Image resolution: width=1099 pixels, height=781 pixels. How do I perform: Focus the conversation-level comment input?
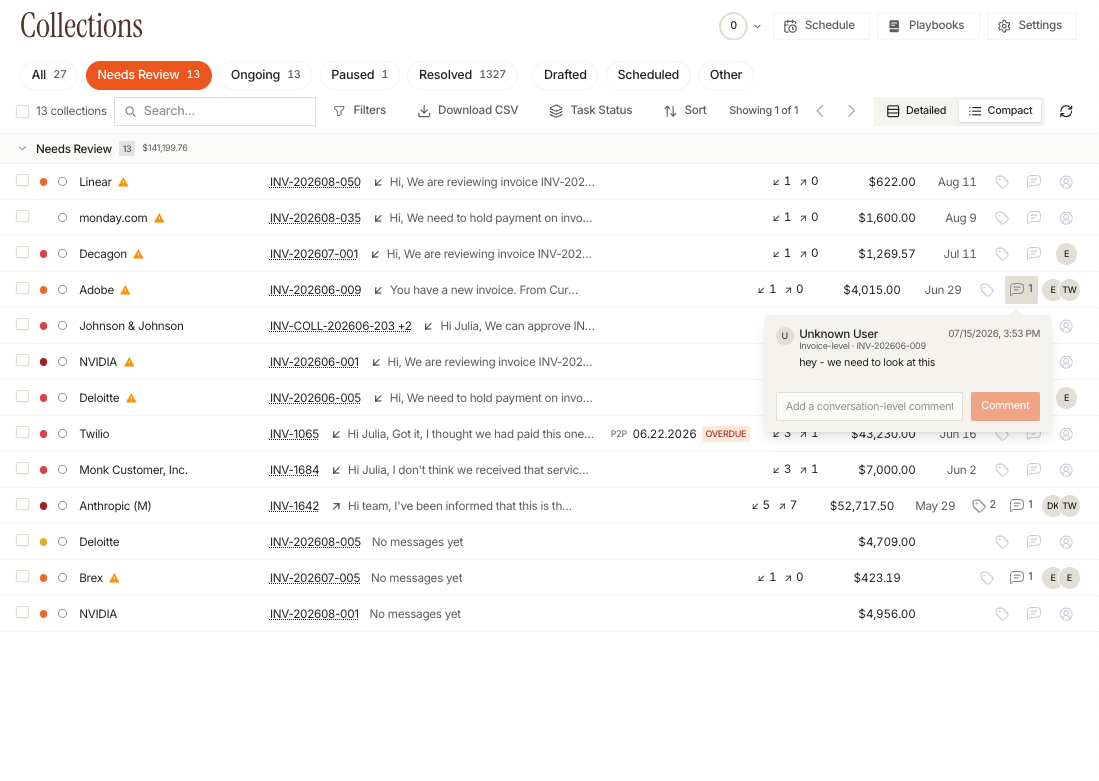click(869, 406)
